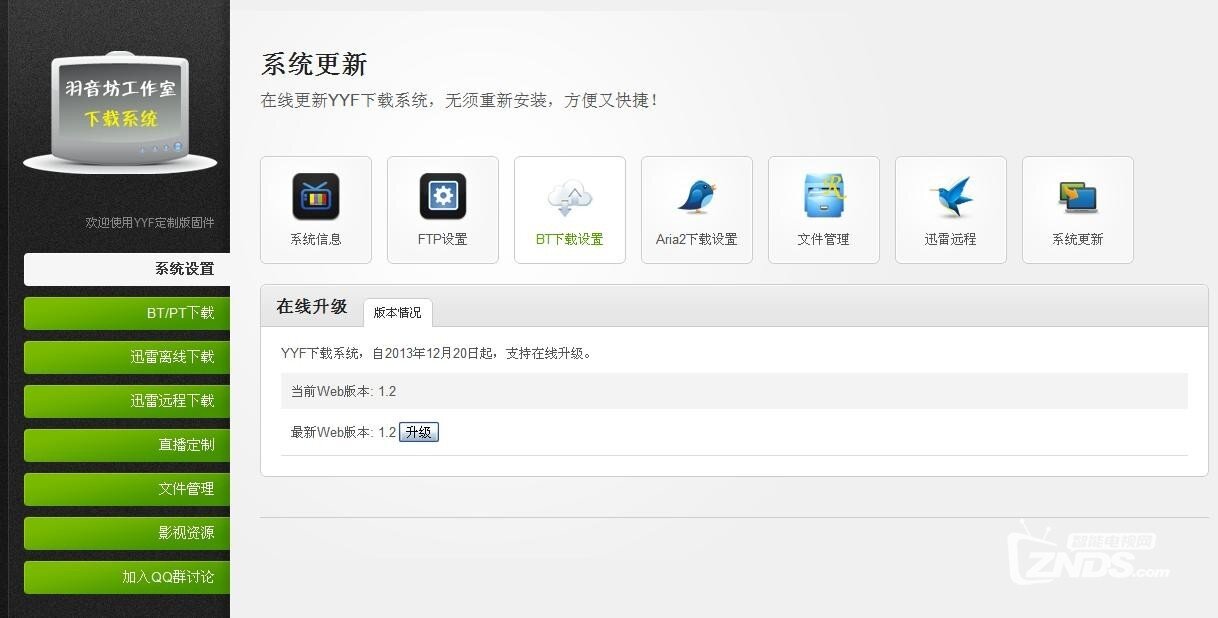Screen dimensions: 1218x618
Task: Select 系统设置 in the sidebar
Action: click(x=128, y=269)
